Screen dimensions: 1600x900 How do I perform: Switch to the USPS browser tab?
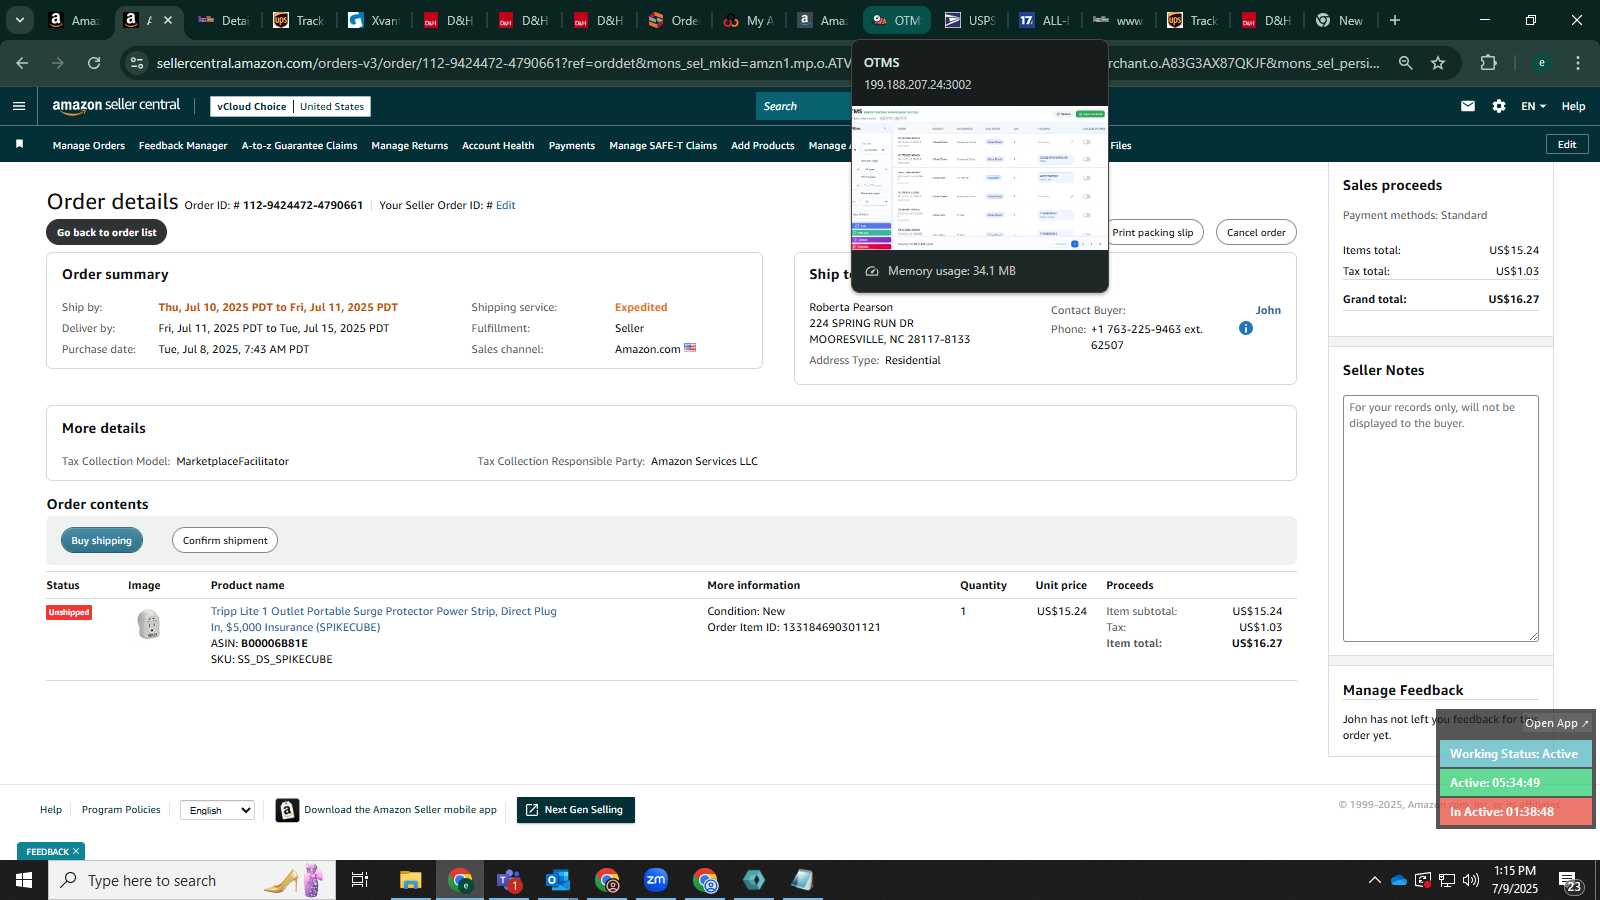click(x=971, y=20)
